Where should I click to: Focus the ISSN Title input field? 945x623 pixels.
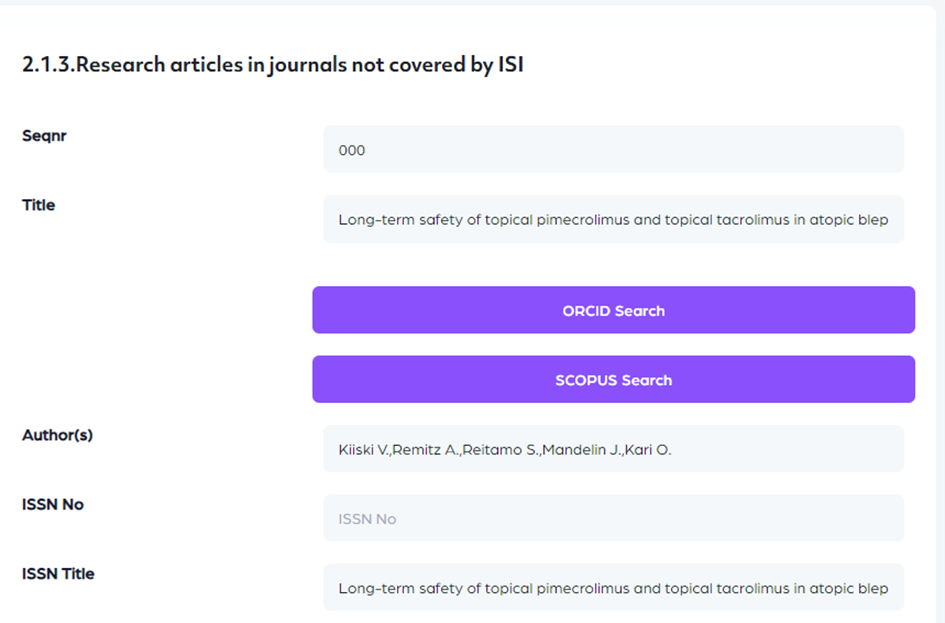613,588
